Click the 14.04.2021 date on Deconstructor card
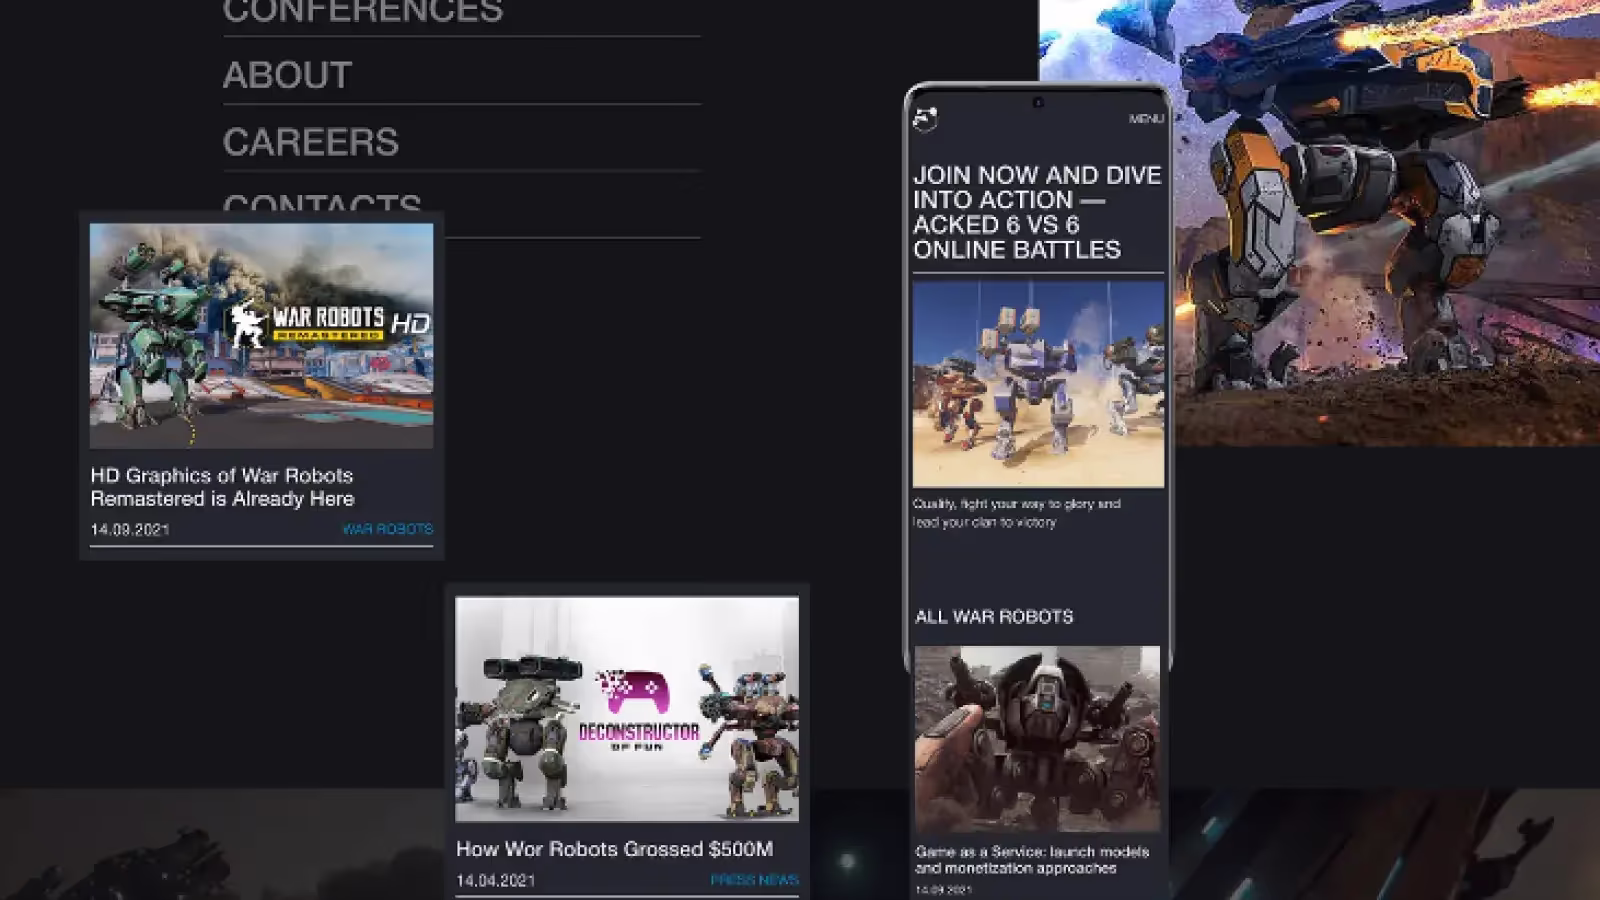Viewport: 1600px width, 900px height. tap(495, 881)
